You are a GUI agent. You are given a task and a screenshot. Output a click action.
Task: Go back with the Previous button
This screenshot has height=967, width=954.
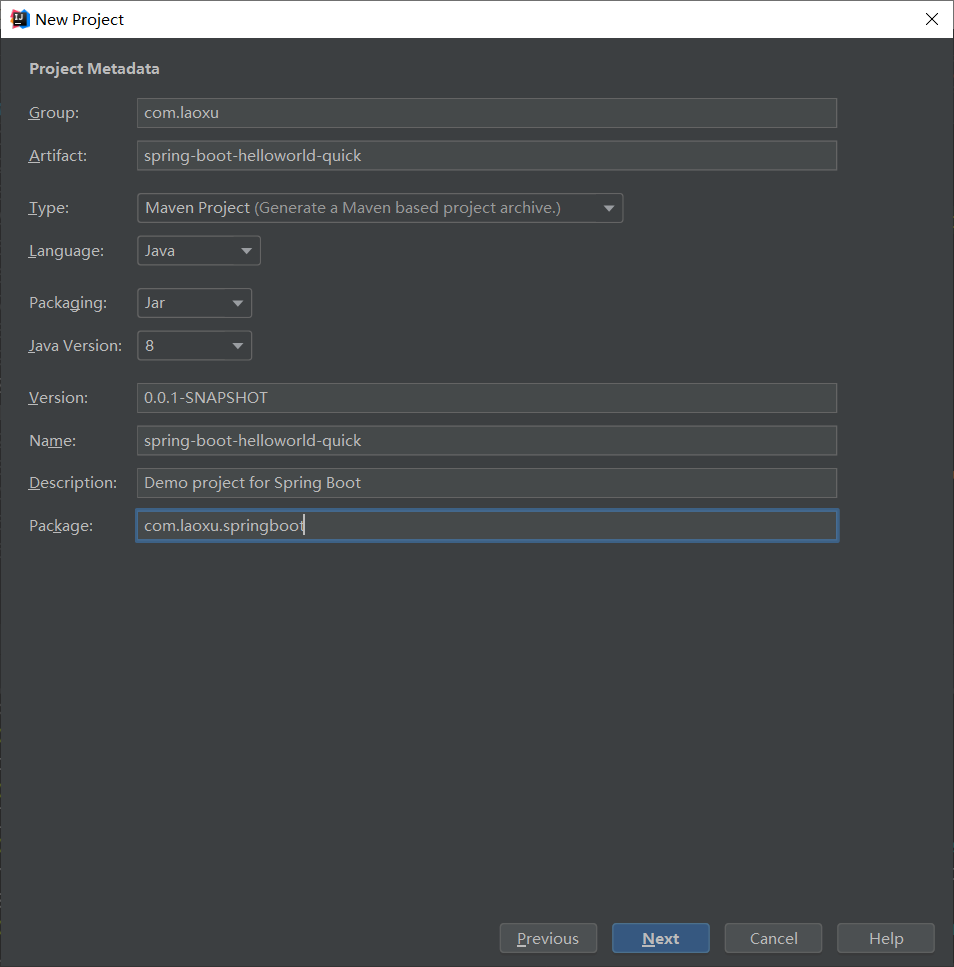tap(548, 938)
